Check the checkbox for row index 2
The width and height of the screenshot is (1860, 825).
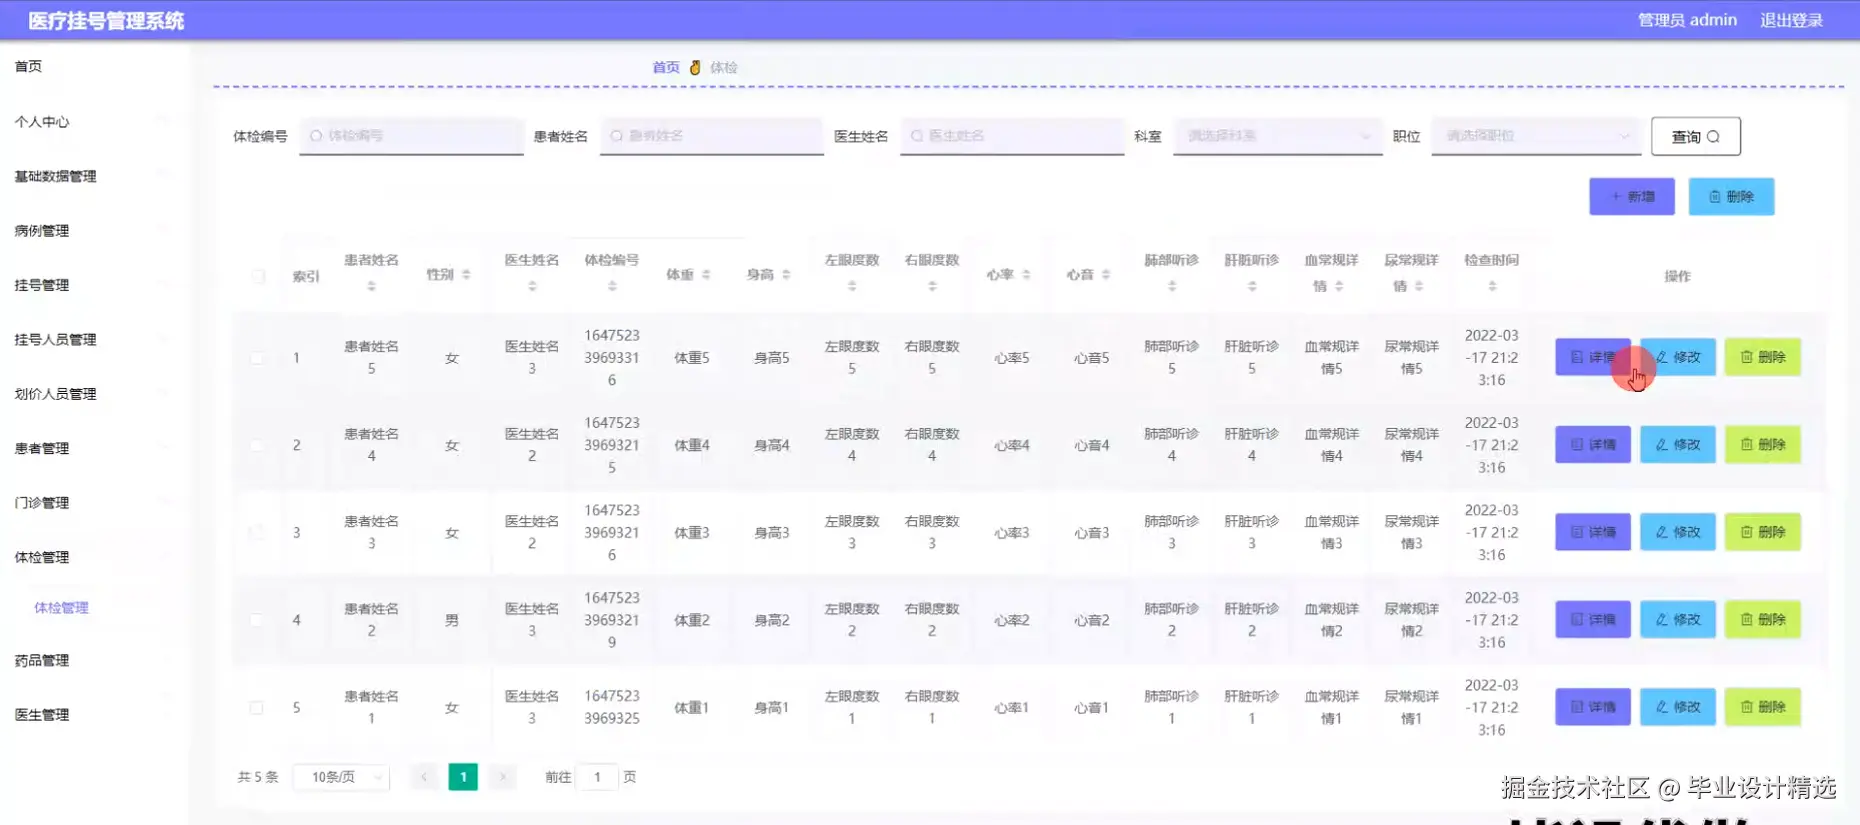point(257,445)
